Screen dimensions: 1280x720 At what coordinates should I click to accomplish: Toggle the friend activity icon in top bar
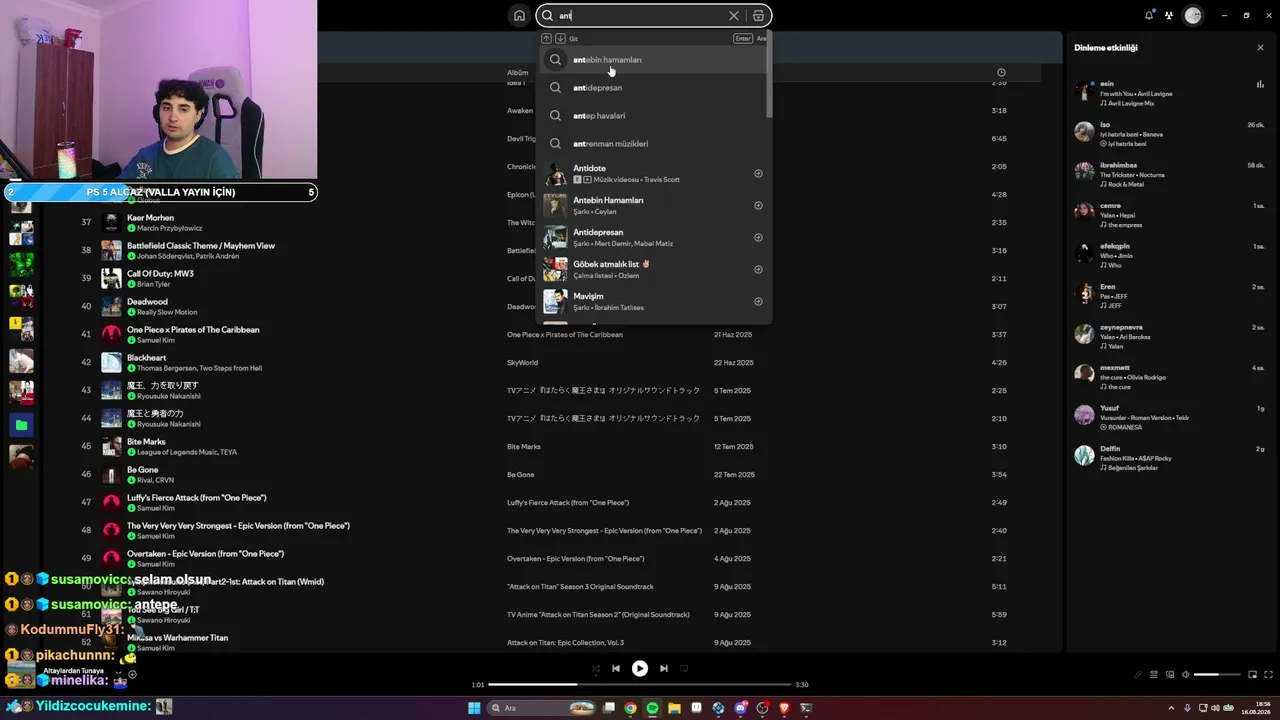[1169, 16]
